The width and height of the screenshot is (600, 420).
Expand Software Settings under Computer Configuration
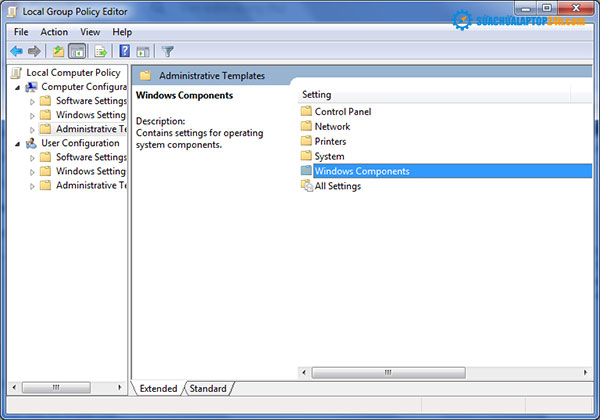coord(32,102)
